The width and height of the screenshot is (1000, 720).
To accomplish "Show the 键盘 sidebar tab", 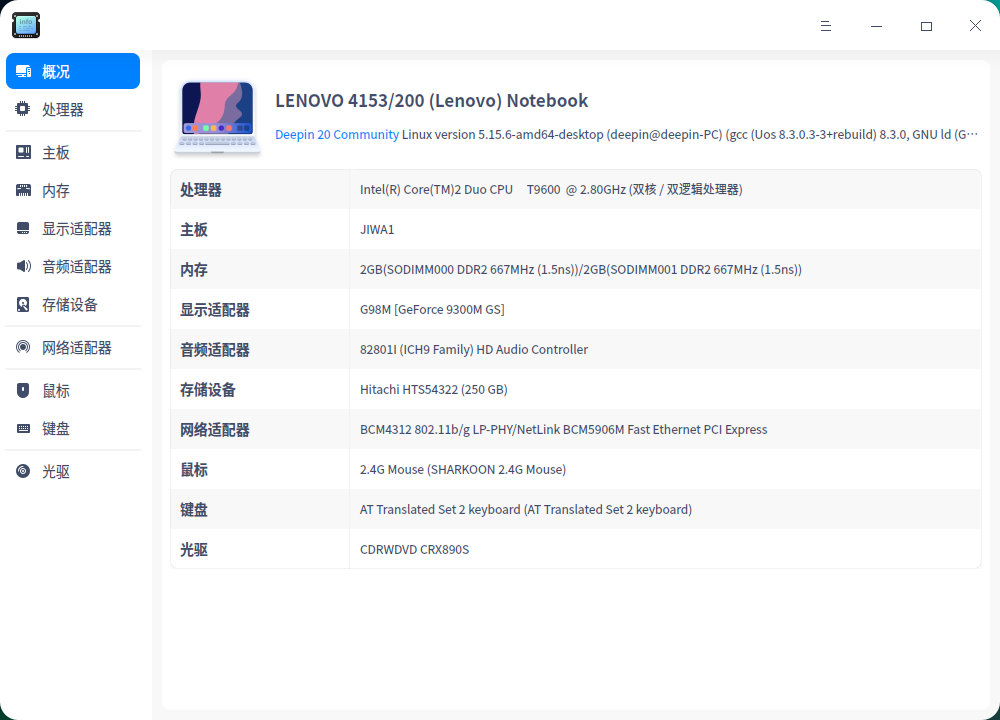I will (73, 429).
